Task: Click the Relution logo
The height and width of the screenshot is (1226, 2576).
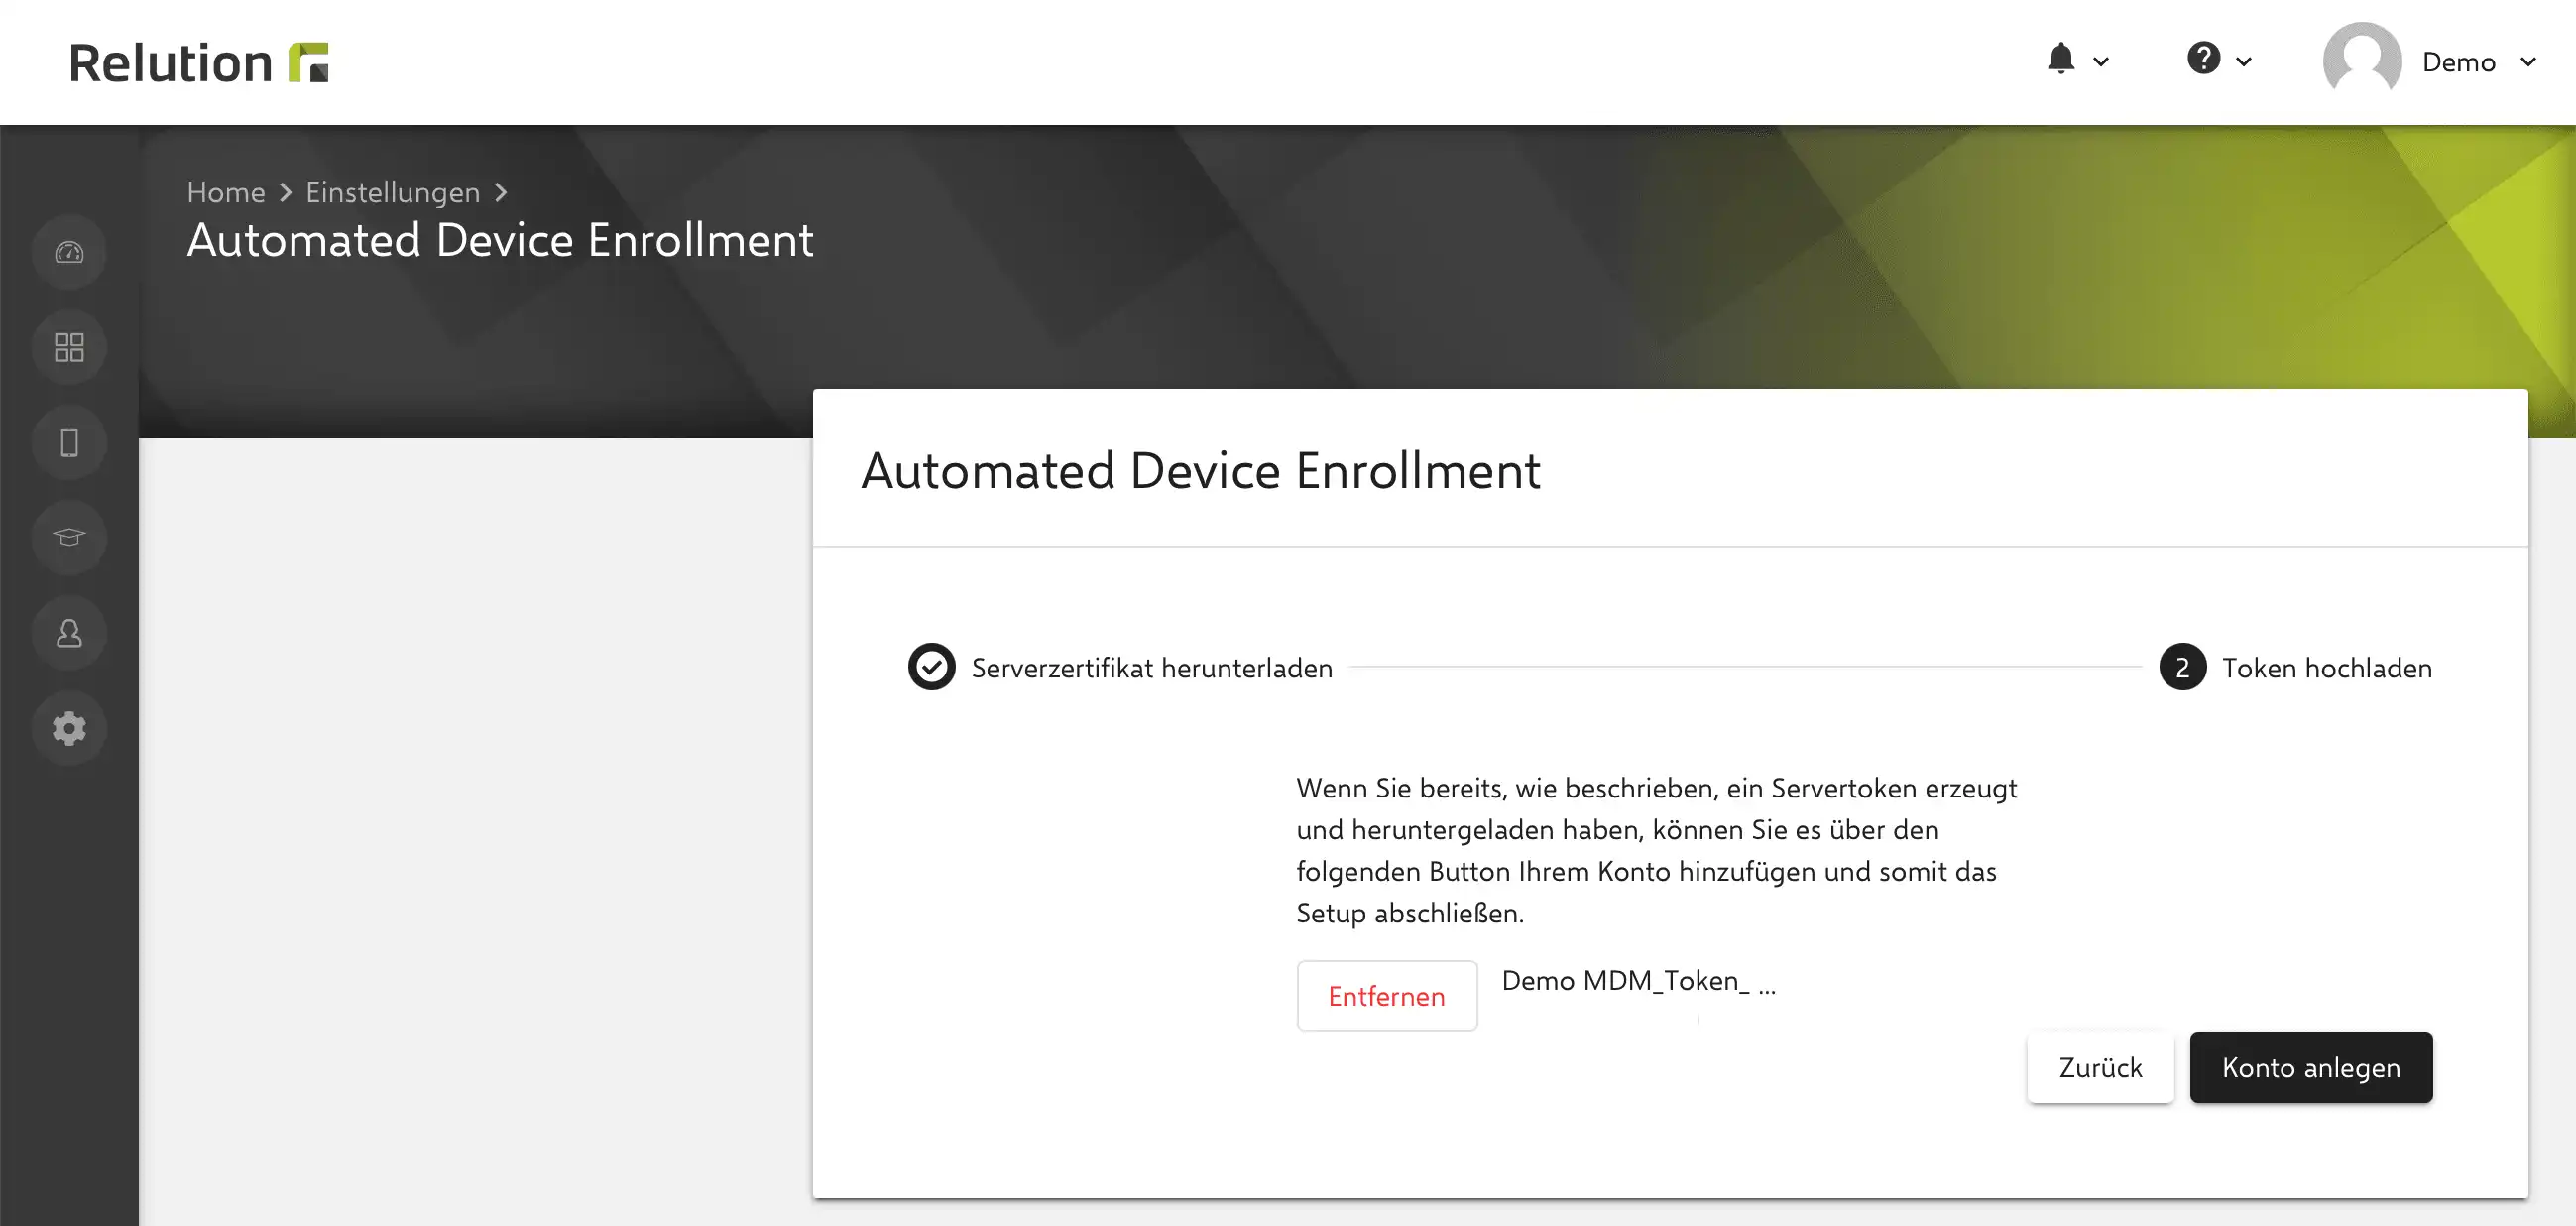Action: pyautogui.click(x=198, y=62)
